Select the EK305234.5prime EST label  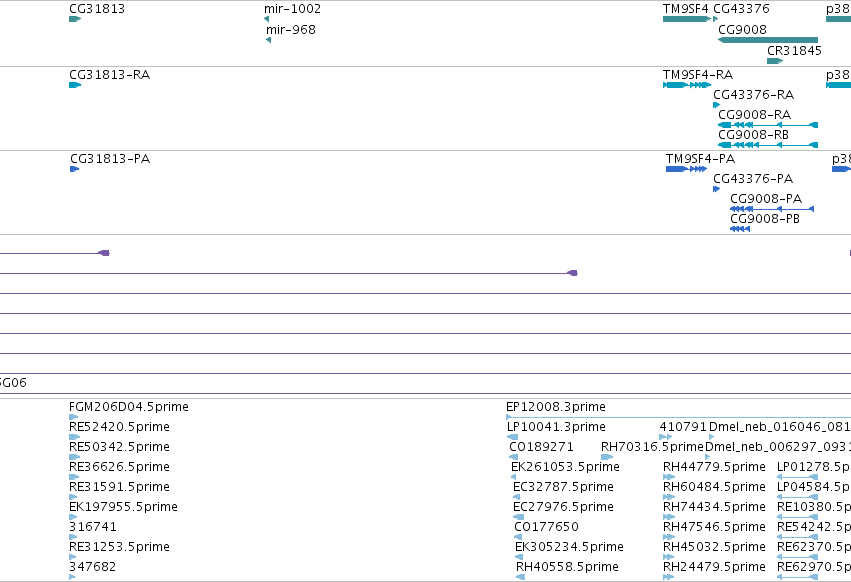point(569,547)
